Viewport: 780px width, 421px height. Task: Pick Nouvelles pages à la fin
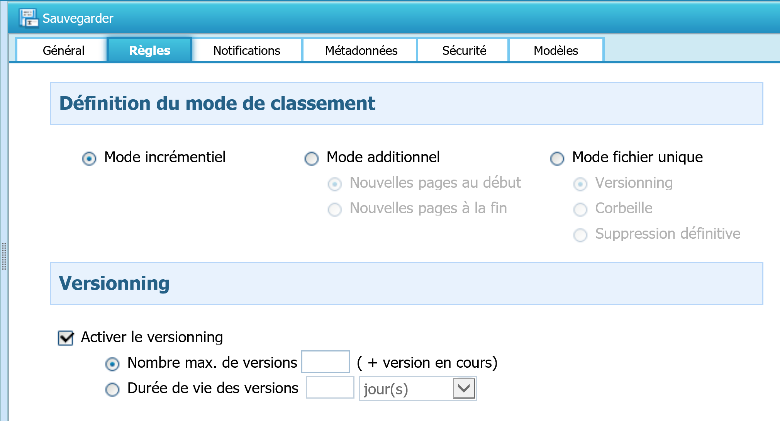click(335, 209)
